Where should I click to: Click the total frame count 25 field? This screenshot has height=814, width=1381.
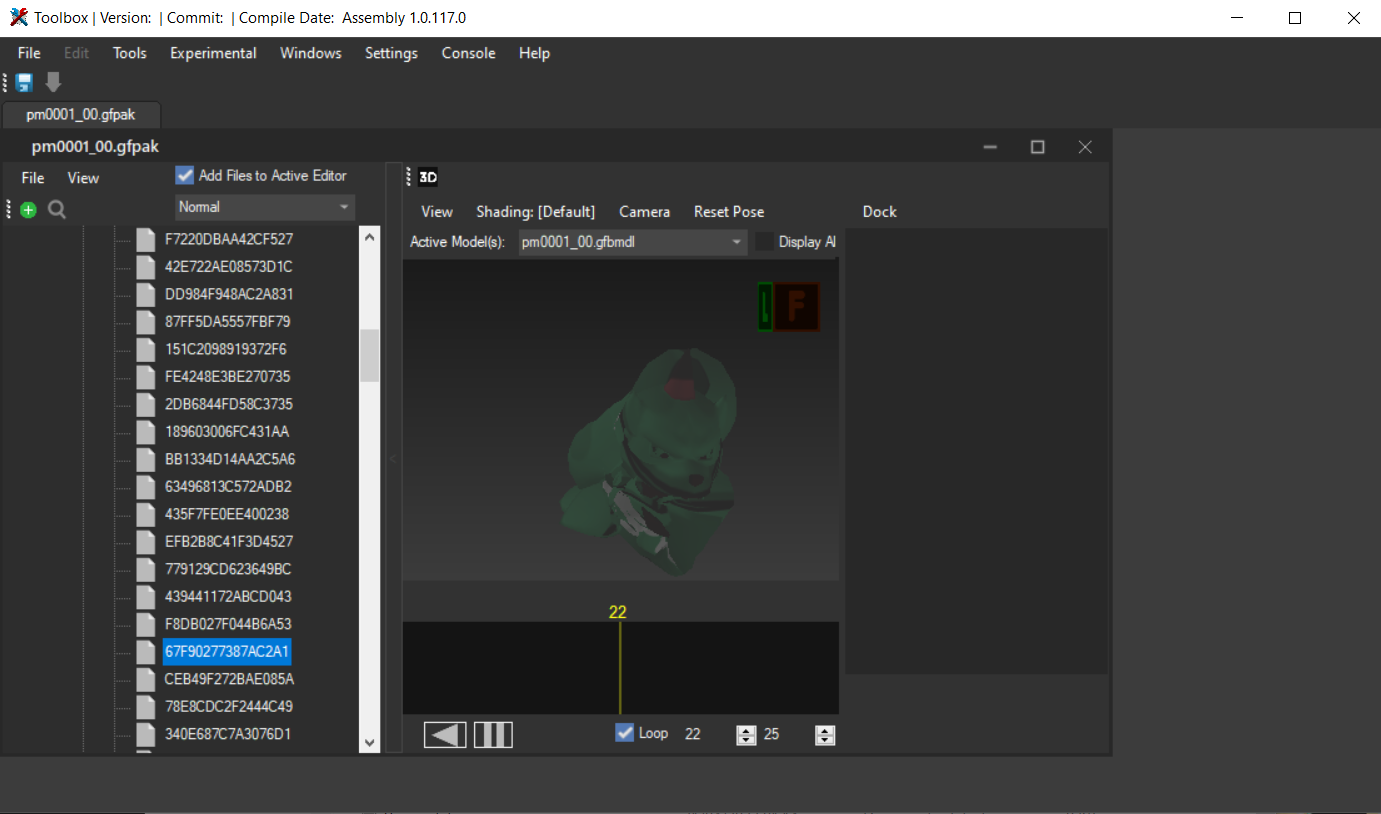click(787, 735)
